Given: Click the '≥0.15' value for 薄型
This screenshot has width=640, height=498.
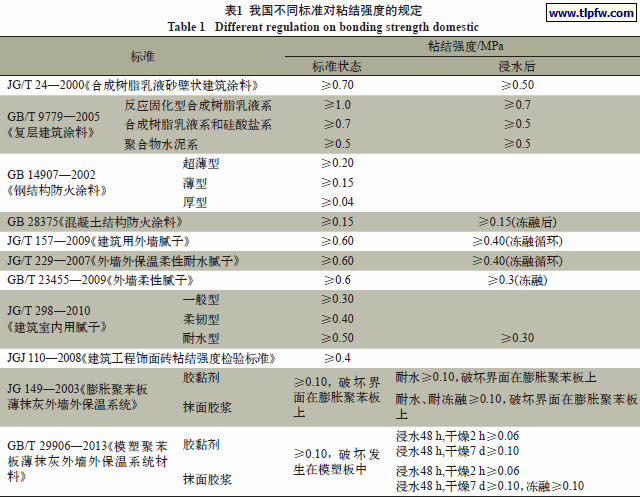Looking at the screenshot, I should pyautogui.click(x=337, y=183).
